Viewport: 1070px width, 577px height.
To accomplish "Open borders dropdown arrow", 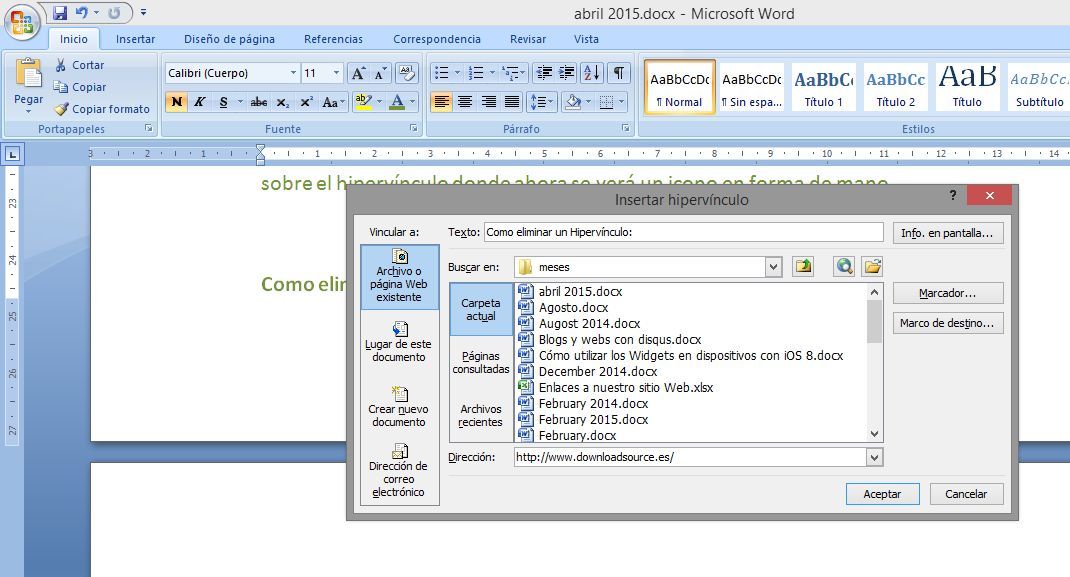I will pyautogui.click(x=620, y=102).
